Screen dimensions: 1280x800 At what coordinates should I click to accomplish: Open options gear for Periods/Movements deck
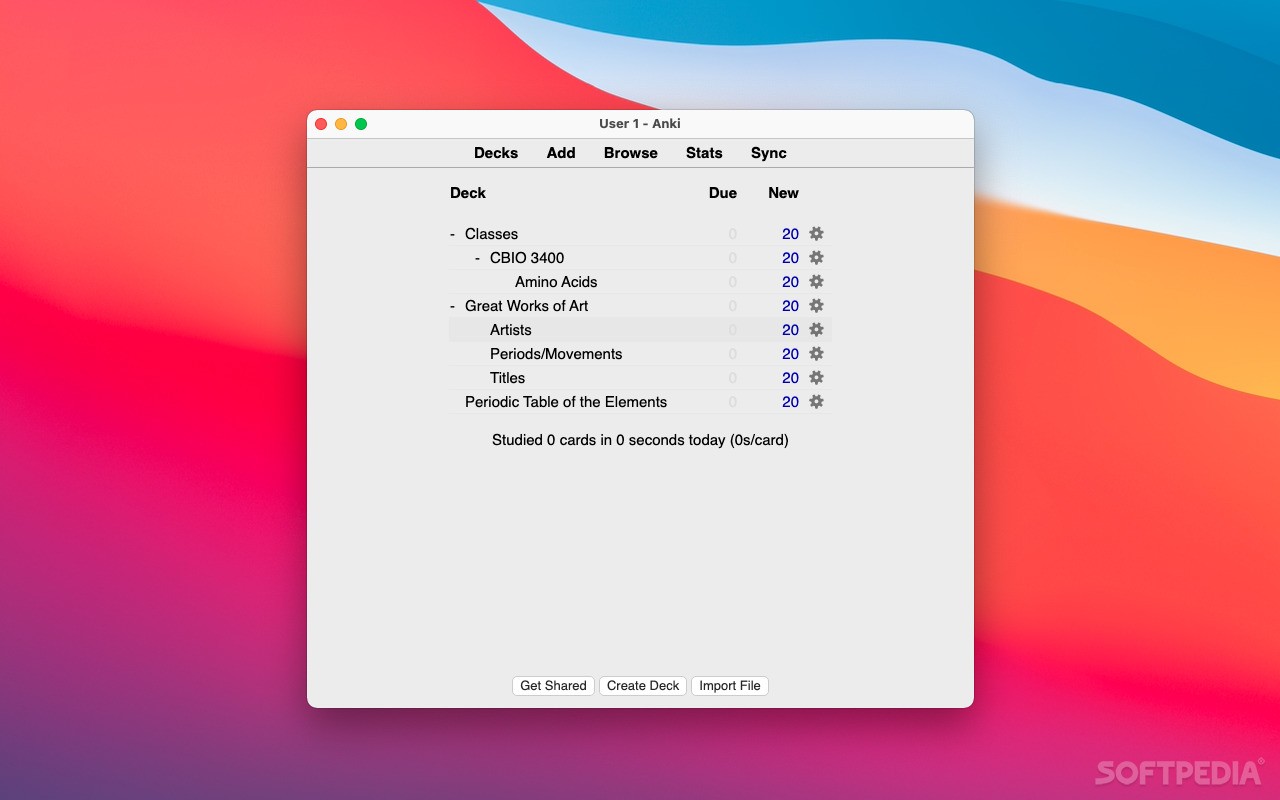click(x=816, y=353)
